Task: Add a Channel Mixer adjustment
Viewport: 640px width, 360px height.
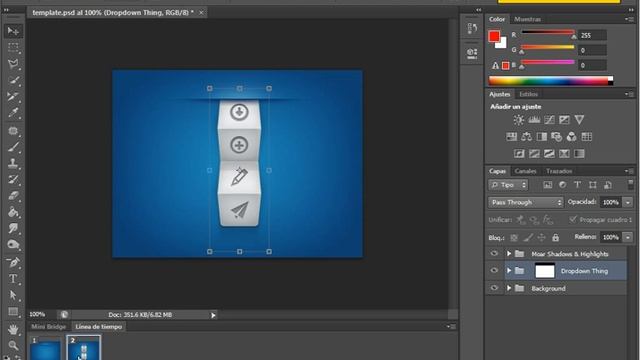Action: point(571,137)
